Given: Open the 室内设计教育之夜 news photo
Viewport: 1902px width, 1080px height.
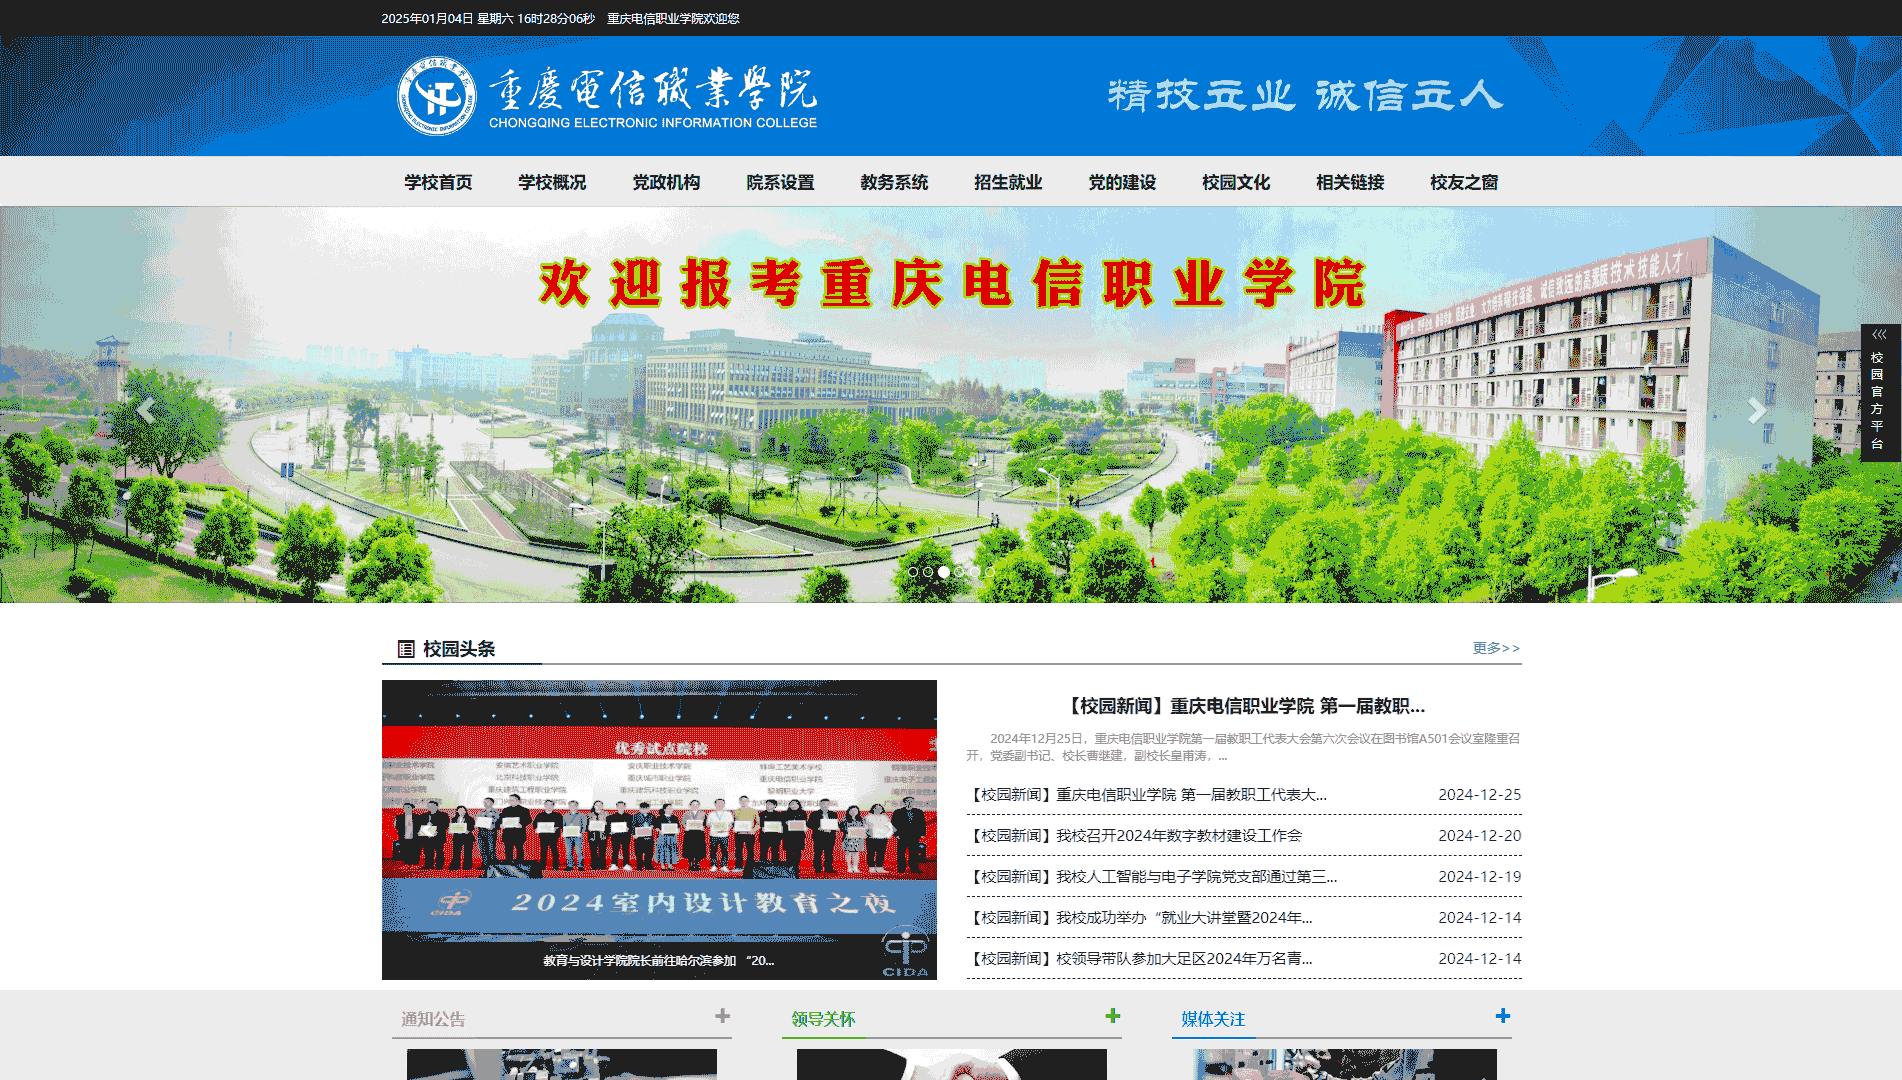Looking at the screenshot, I should (659, 830).
